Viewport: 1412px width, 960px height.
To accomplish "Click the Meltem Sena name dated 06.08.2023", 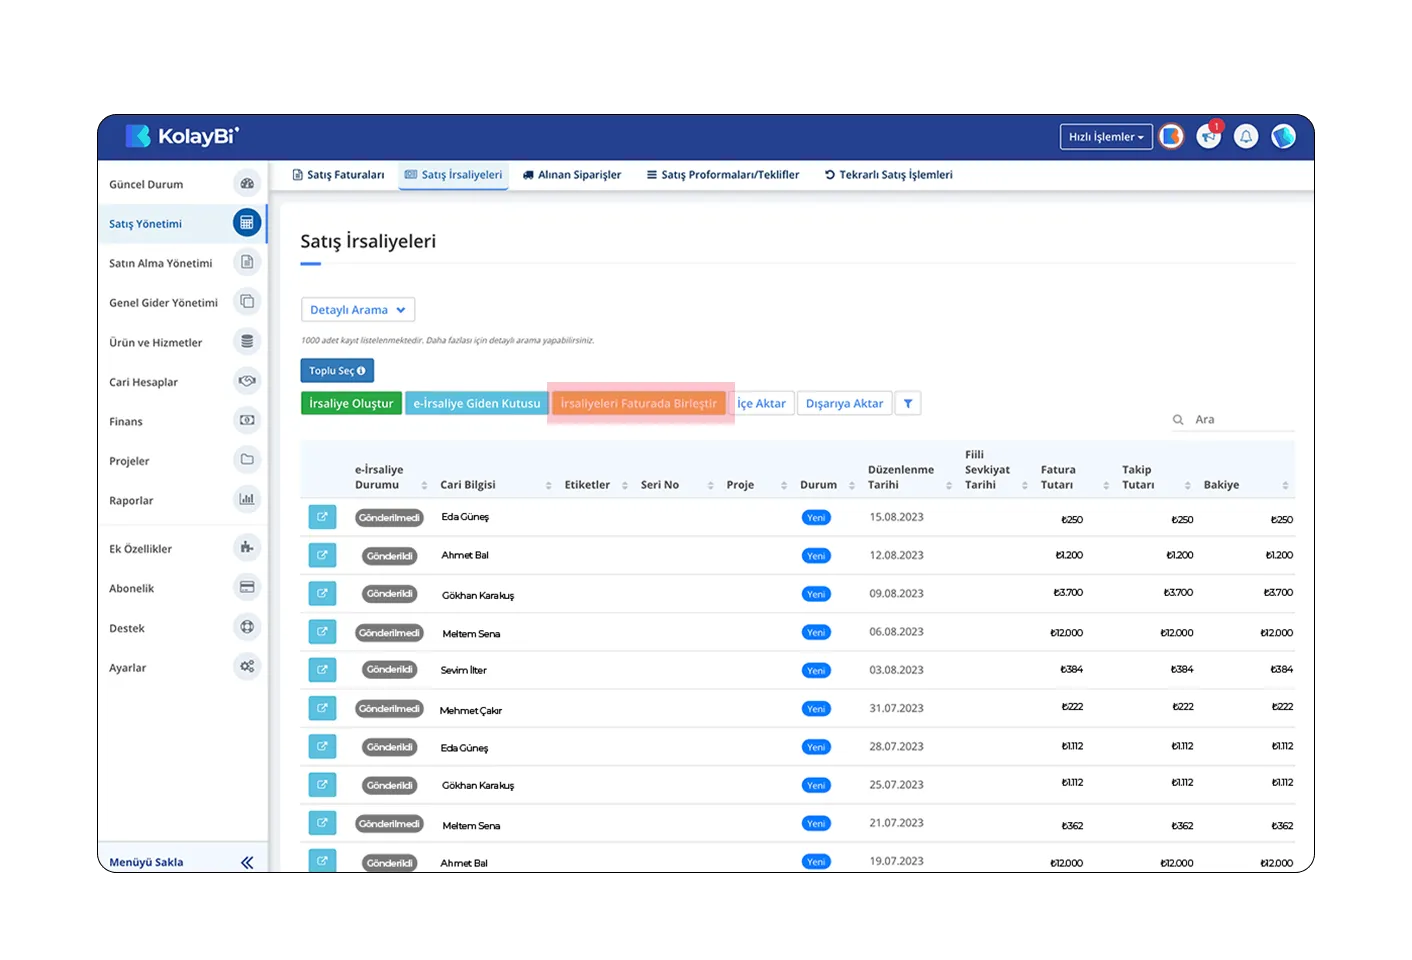I will point(471,634).
